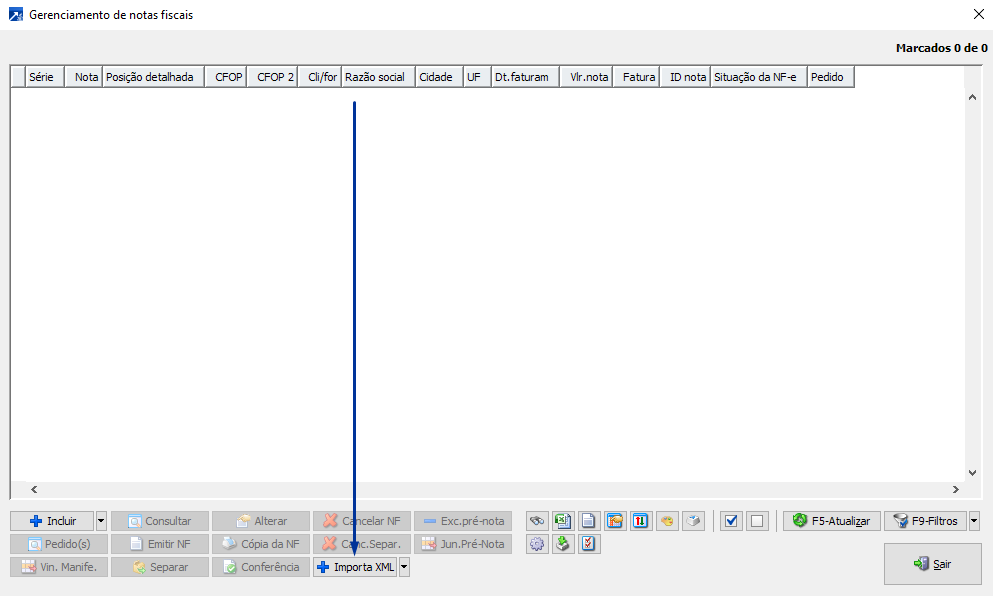Screen dimensions: 993x596
Task: Click the ID nota column header
Action: tap(685, 77)
